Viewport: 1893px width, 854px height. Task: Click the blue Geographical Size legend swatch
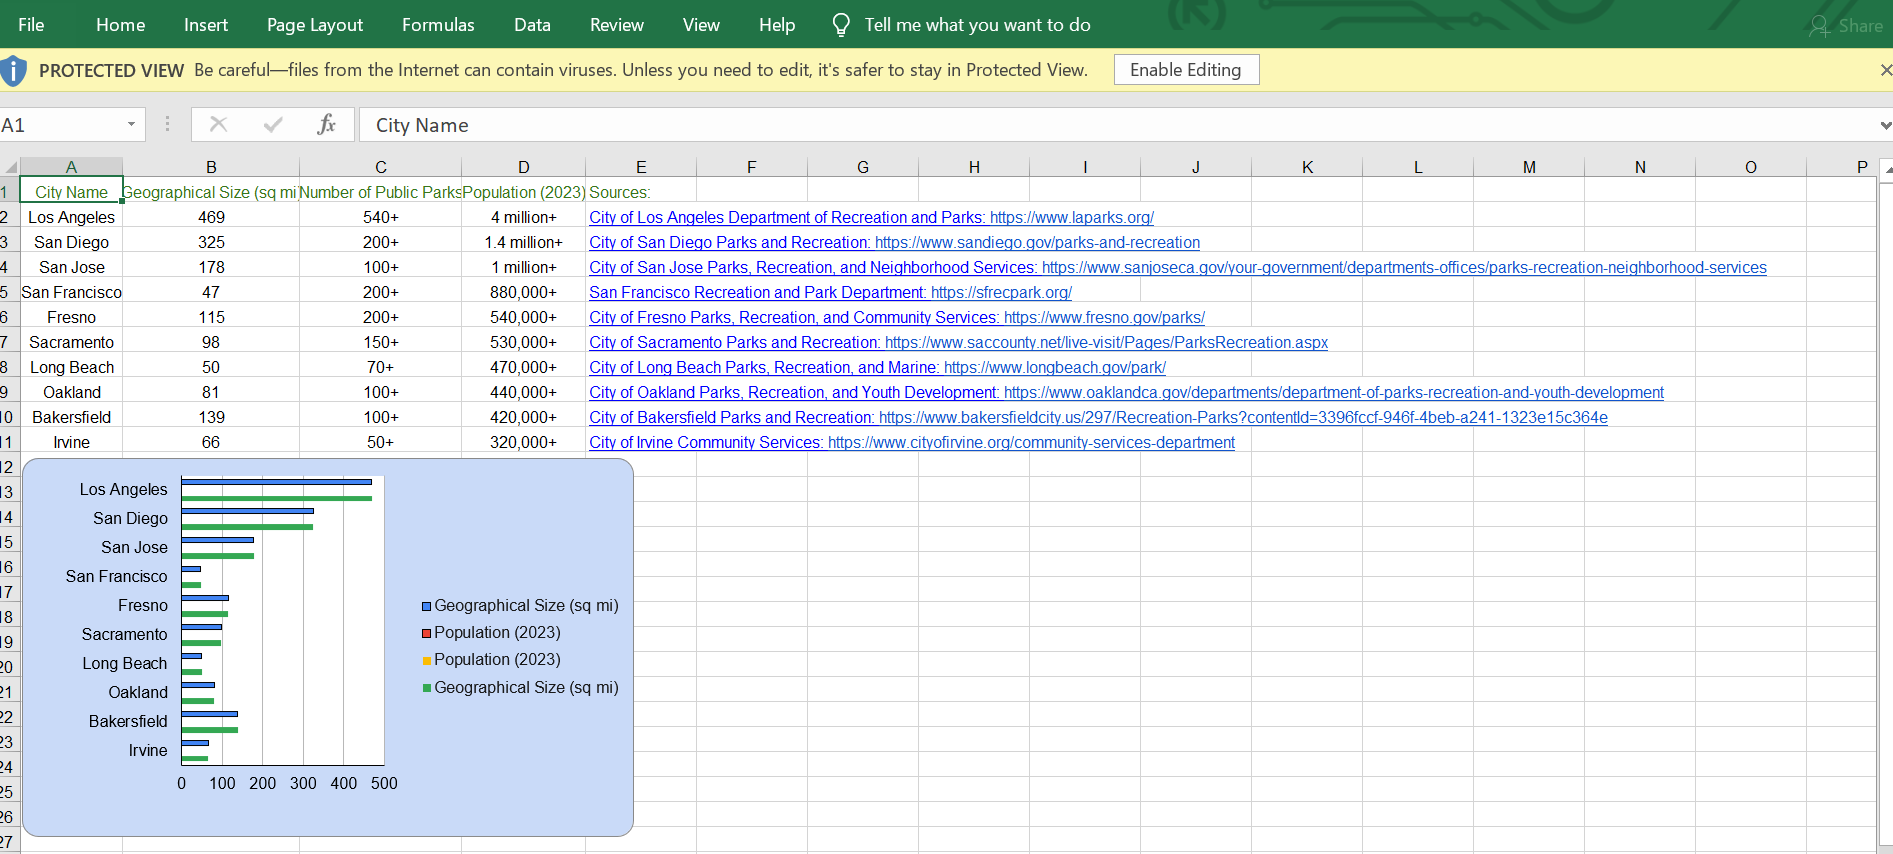click(427, 606)
